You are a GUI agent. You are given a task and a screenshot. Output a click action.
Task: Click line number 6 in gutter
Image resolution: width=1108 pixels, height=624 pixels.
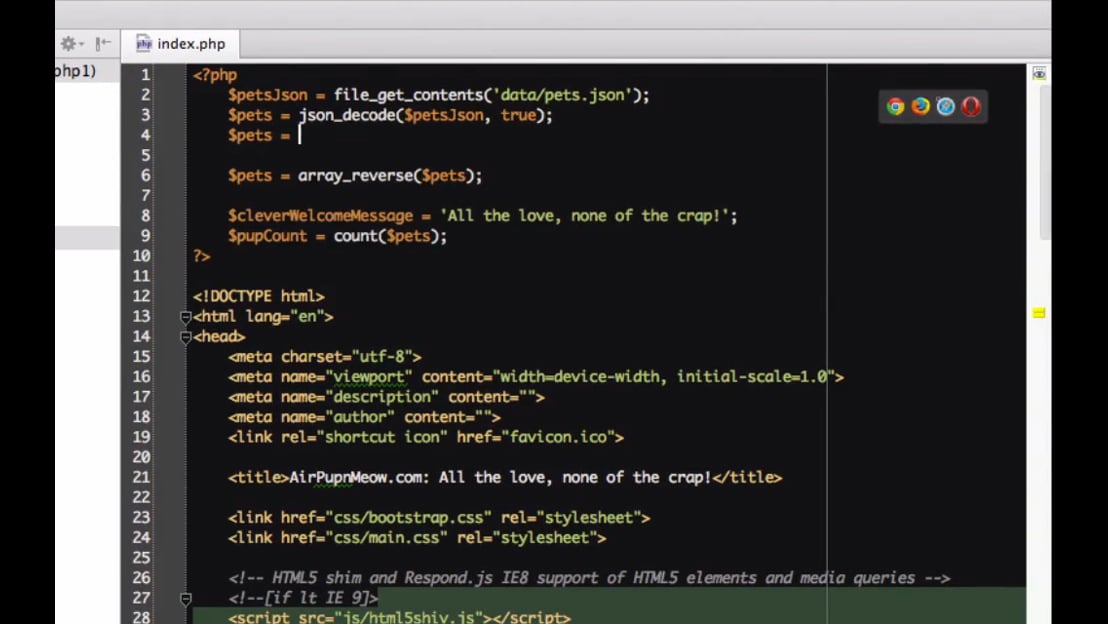click(145, 175)
